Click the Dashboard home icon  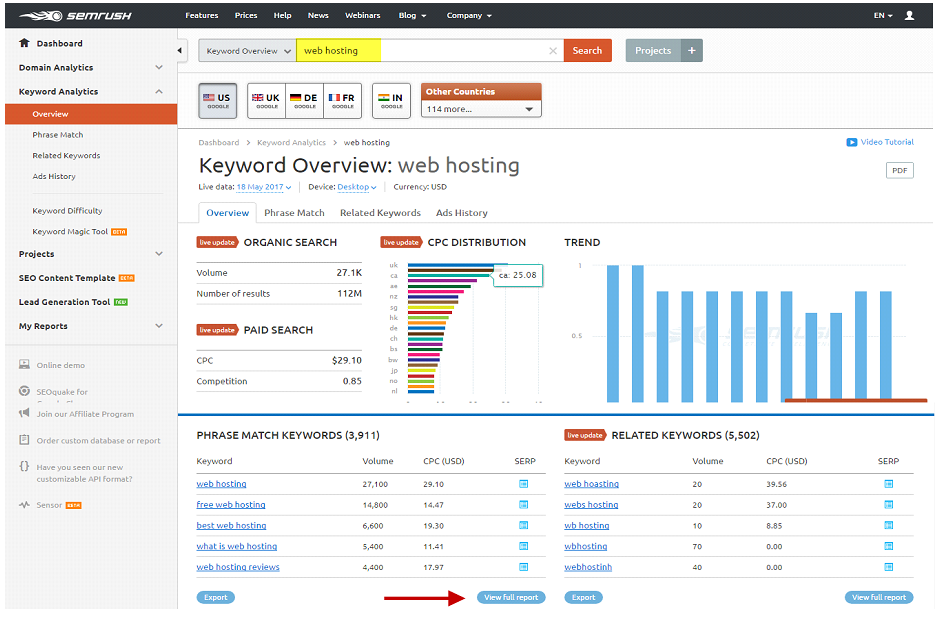tap(24, 43)
